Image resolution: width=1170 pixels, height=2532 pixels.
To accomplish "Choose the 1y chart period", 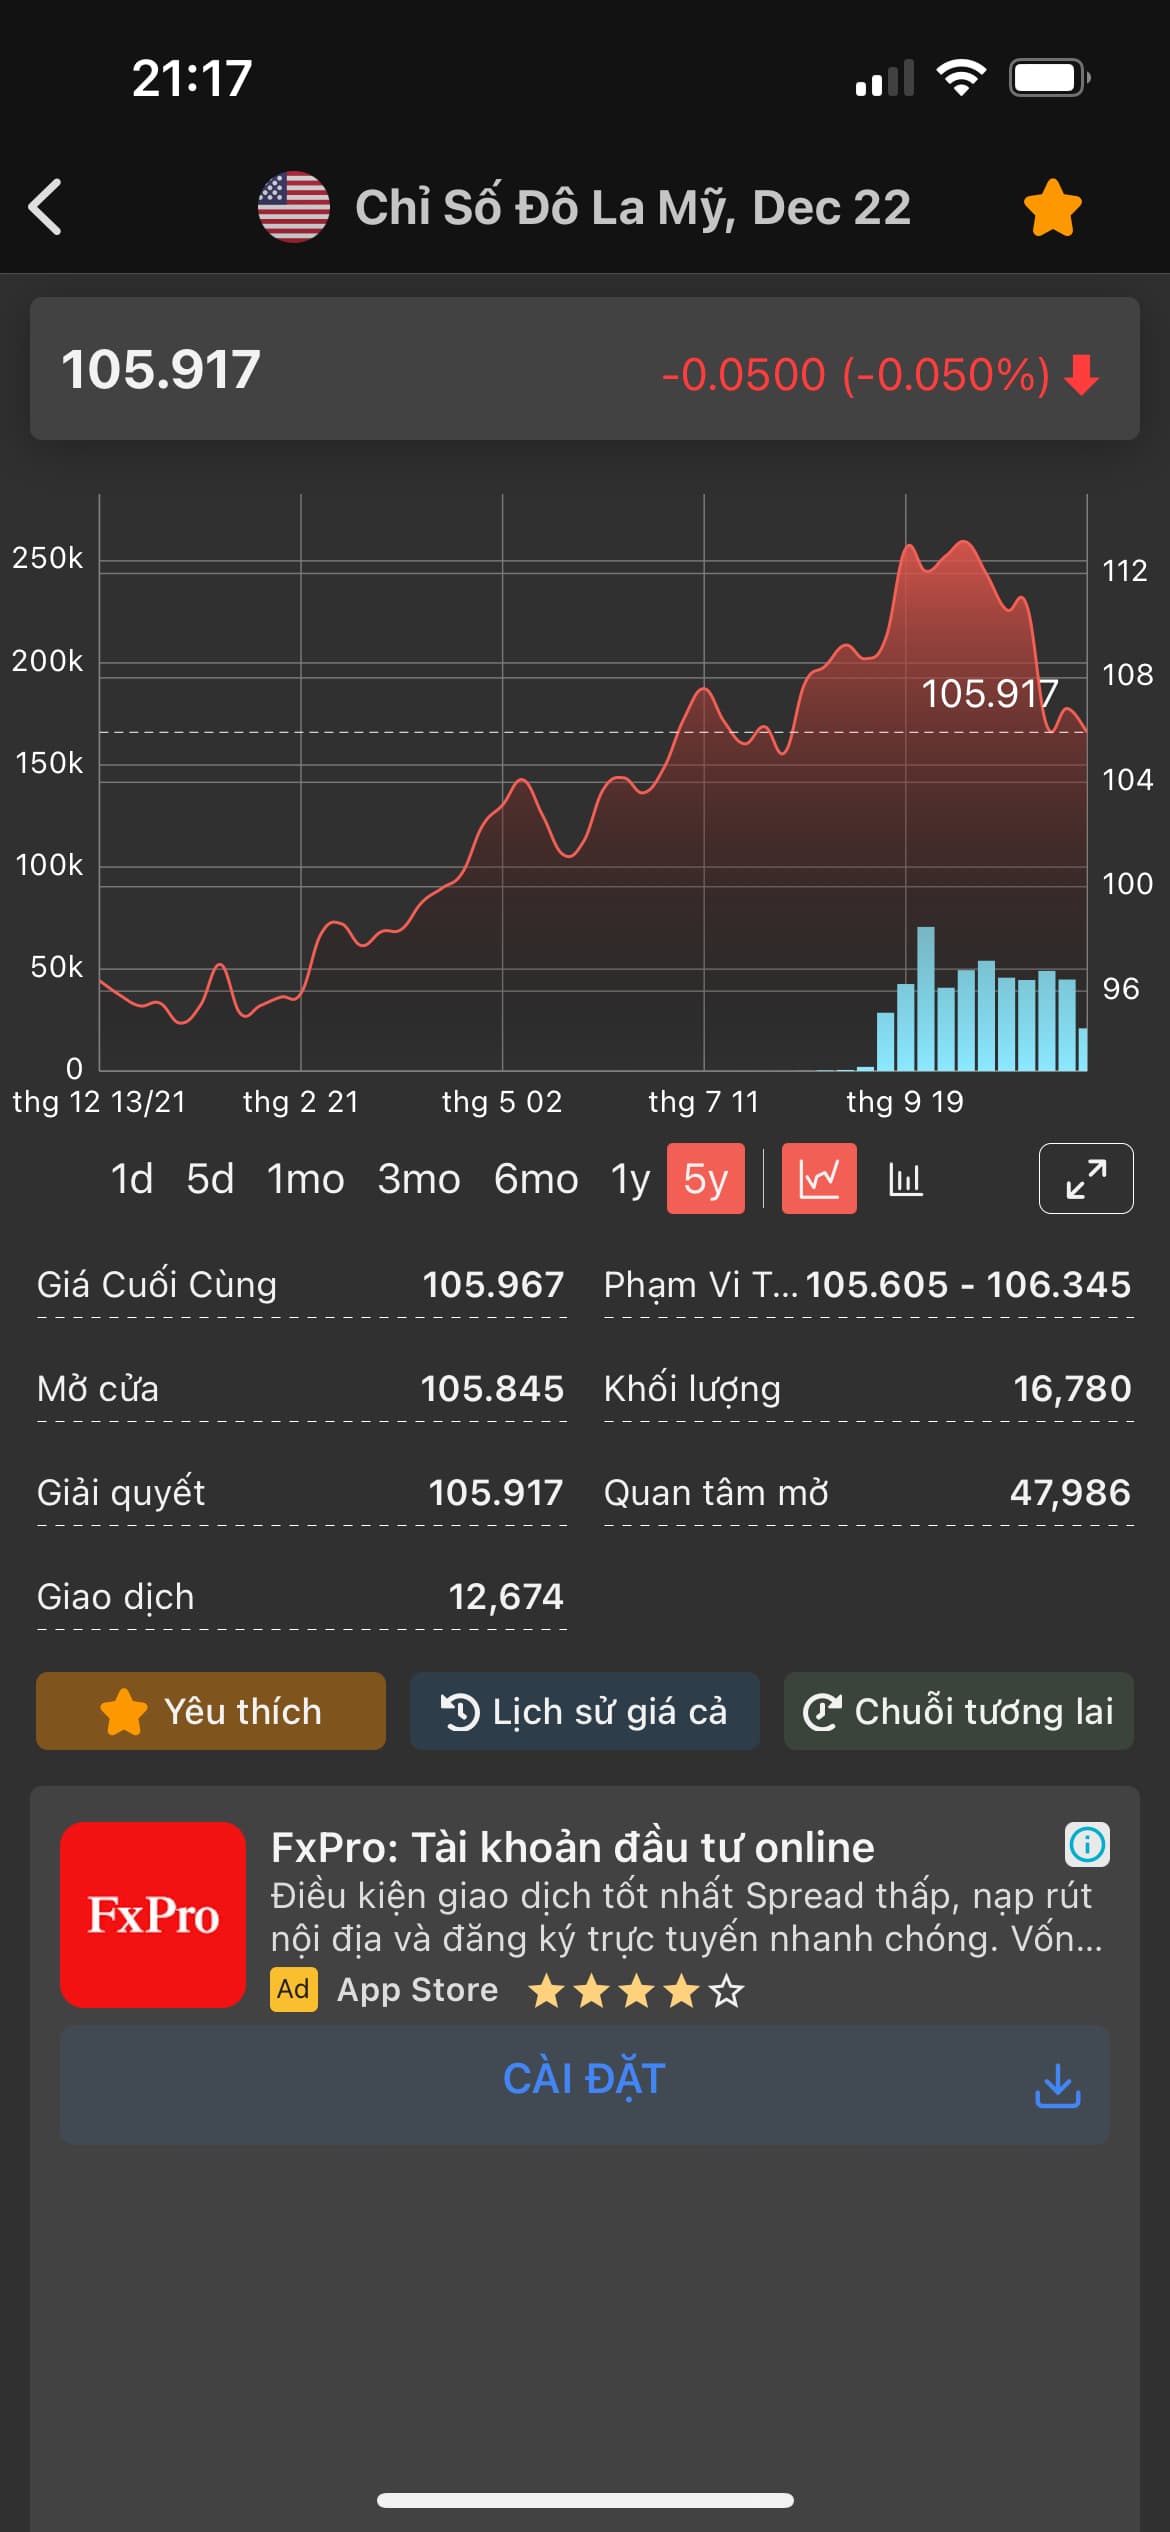I will point(630,1179).
